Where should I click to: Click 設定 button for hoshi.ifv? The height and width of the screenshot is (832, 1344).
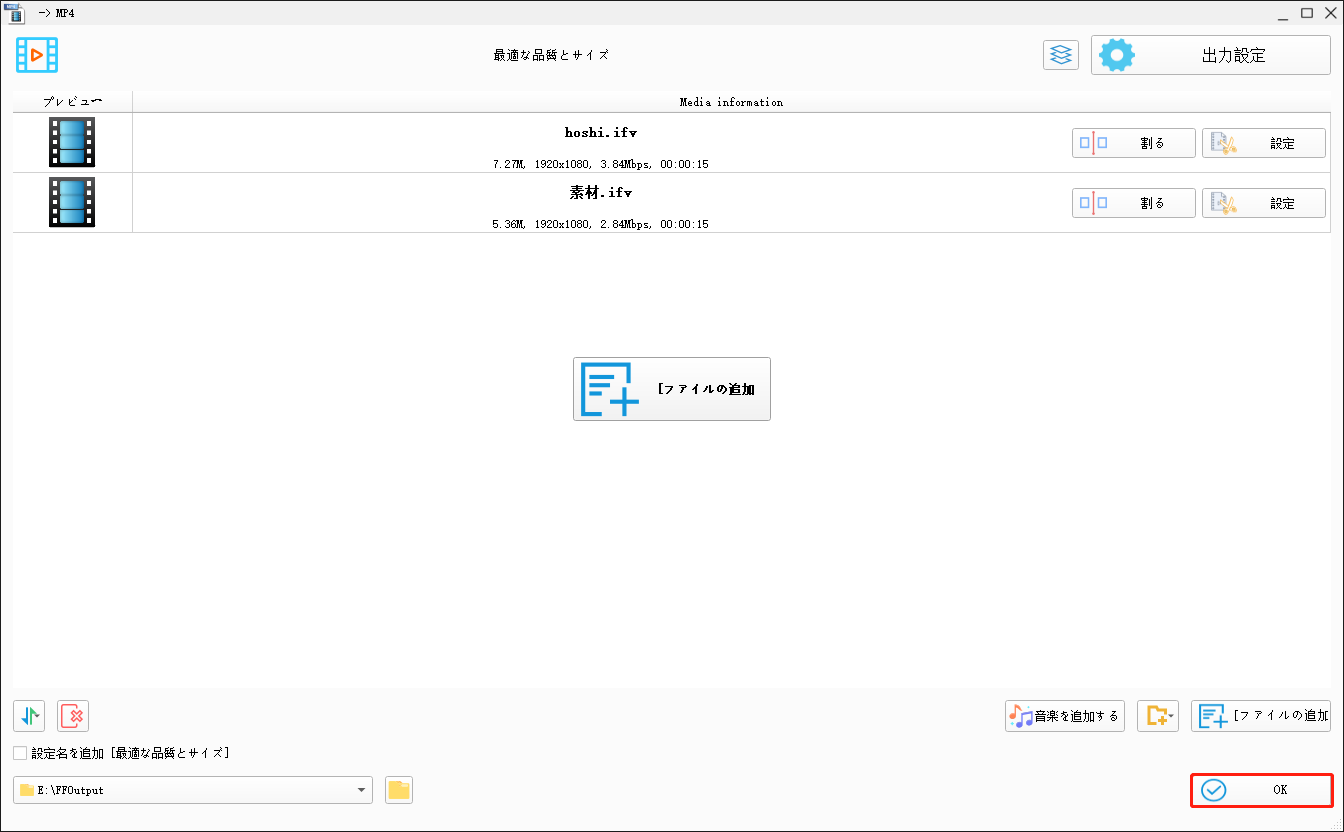coord(1264,143)
